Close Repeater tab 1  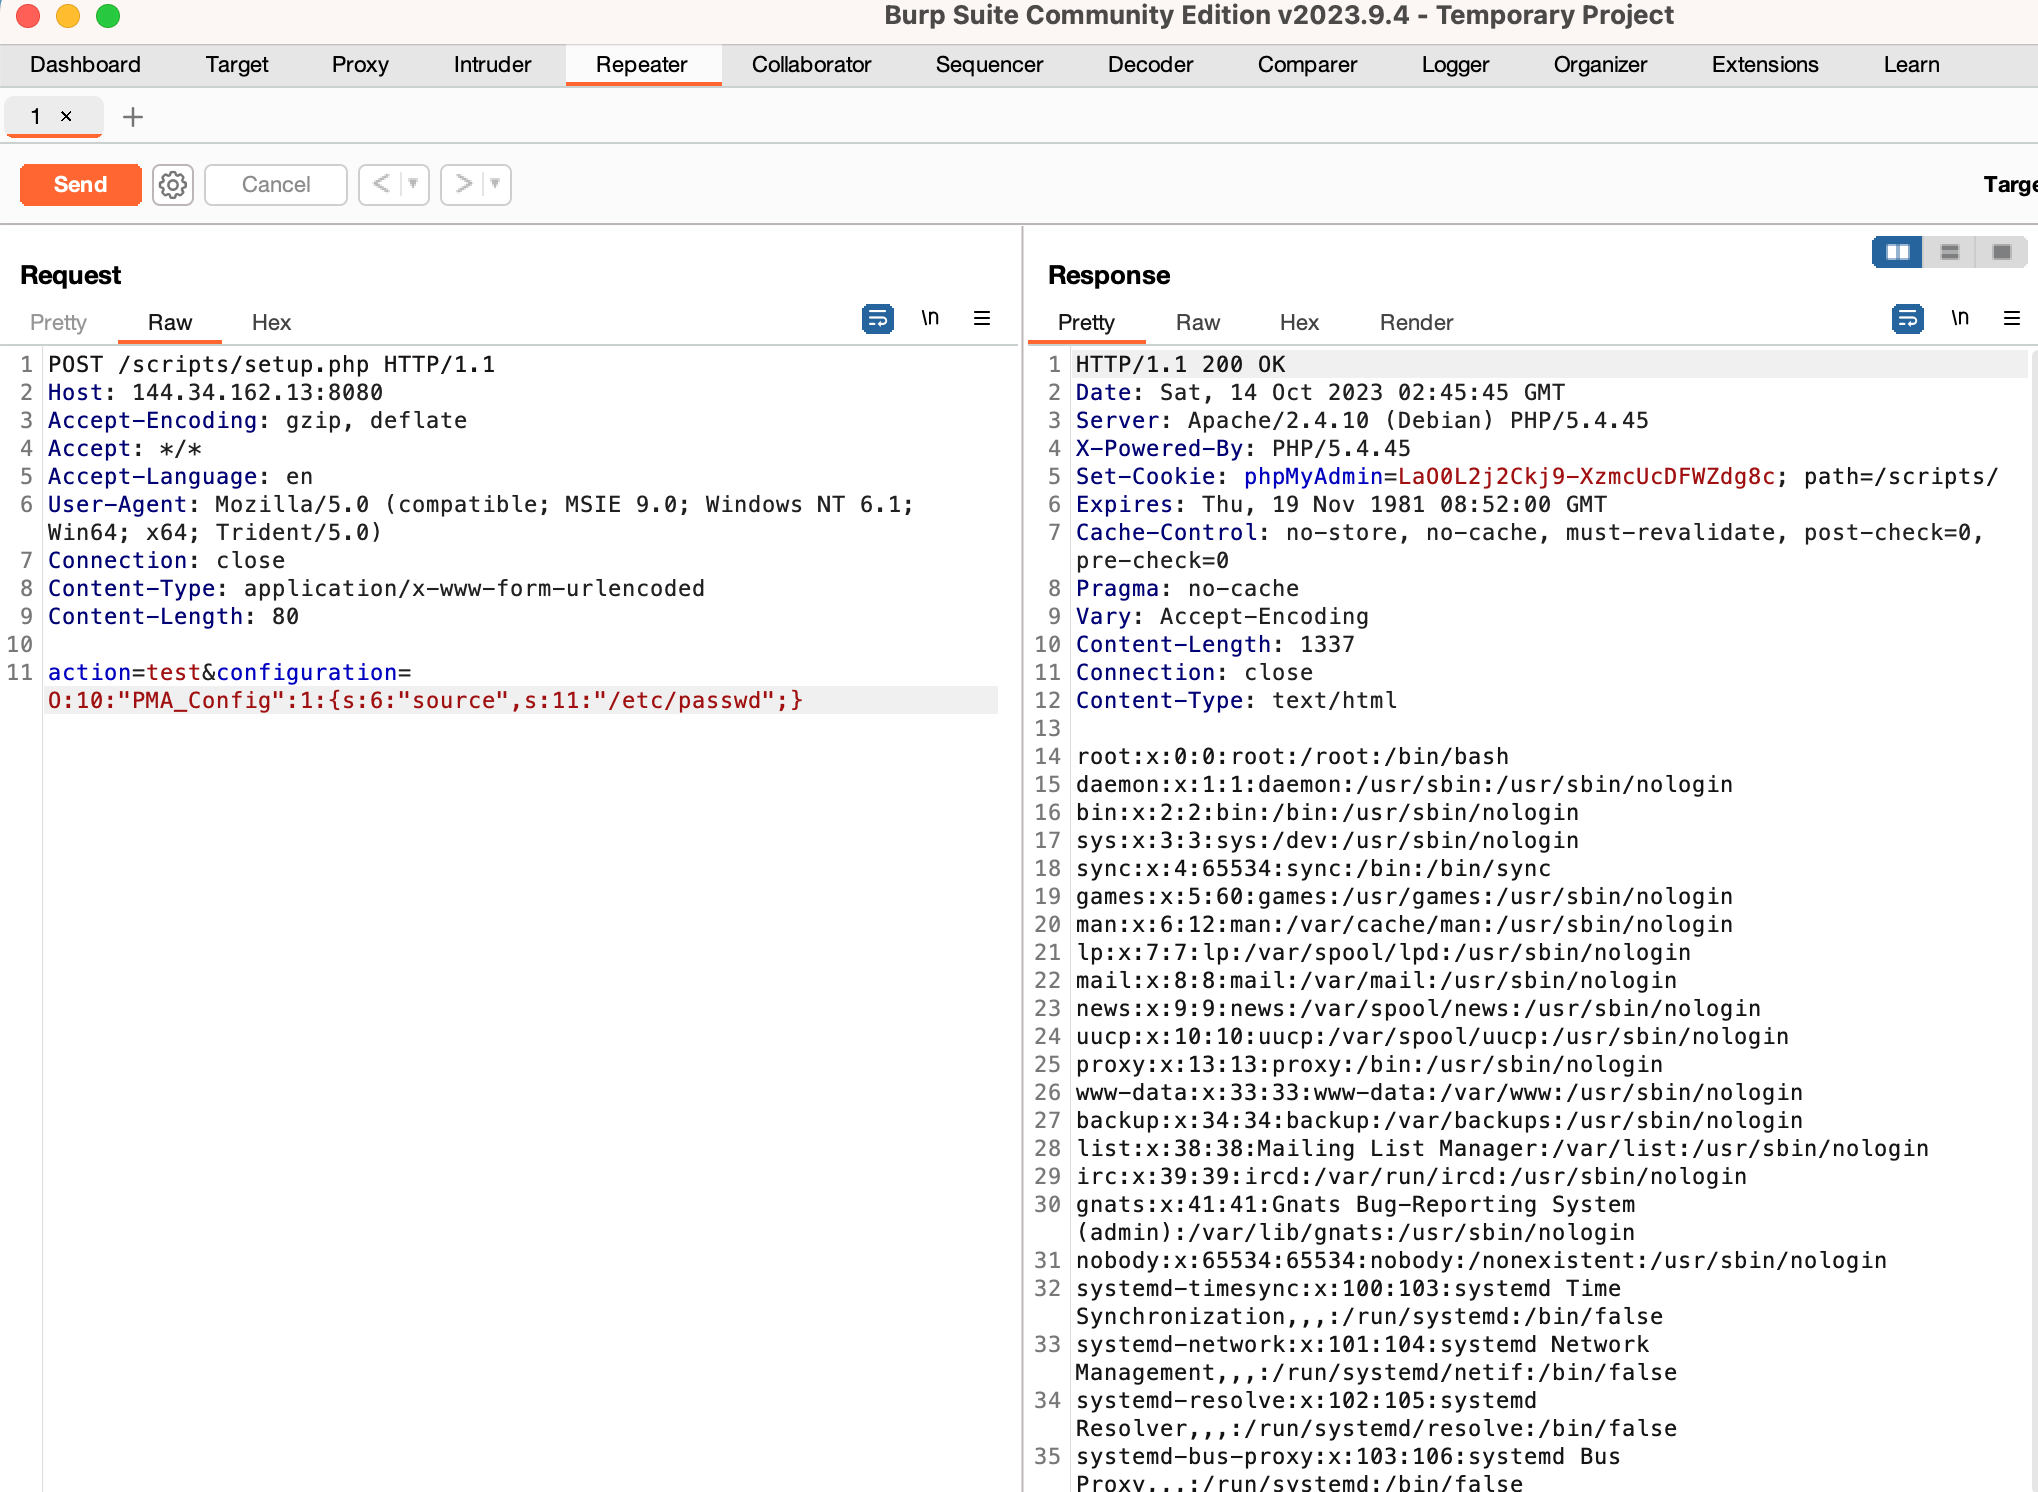point(66,117)
